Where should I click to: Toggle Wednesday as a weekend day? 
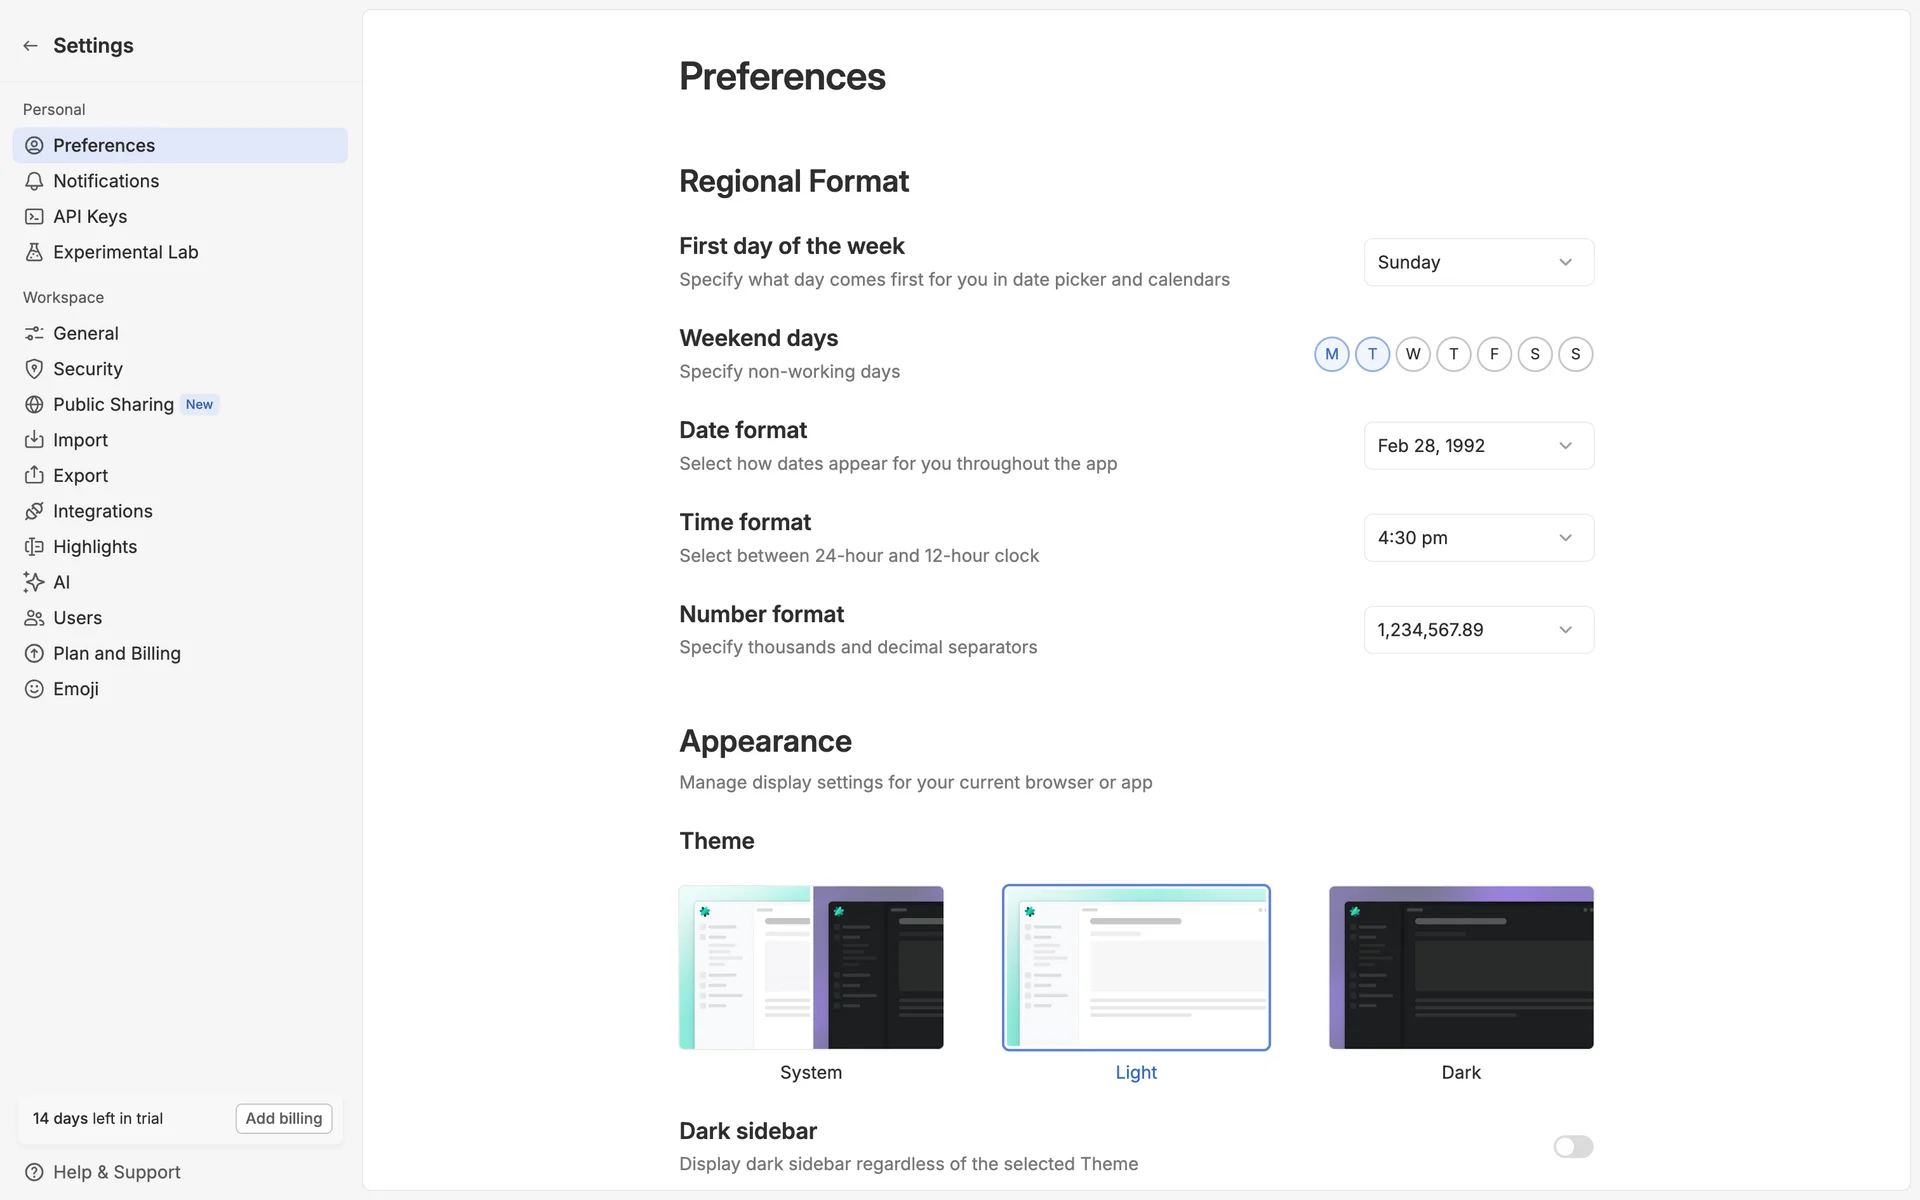(1412, 354)
